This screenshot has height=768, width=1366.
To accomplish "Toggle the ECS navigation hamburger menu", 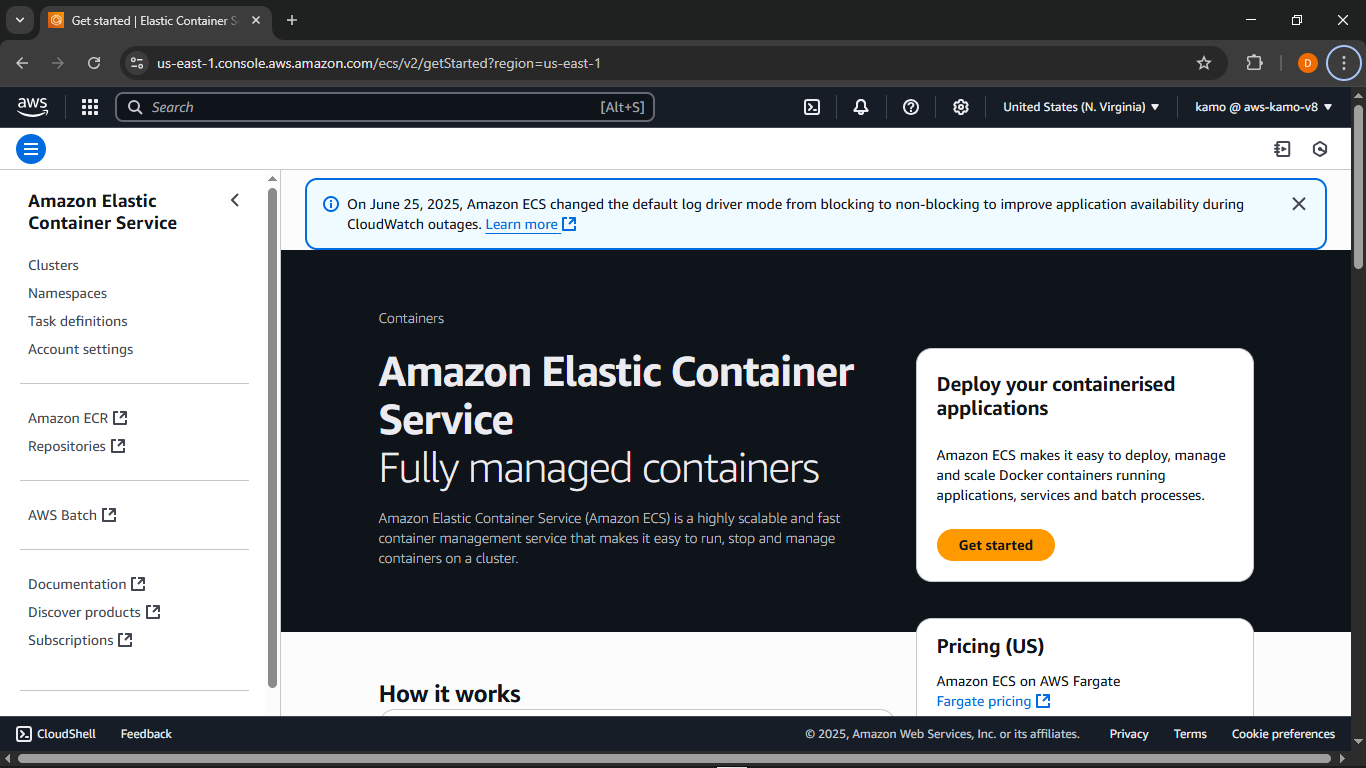I will 31,148.
